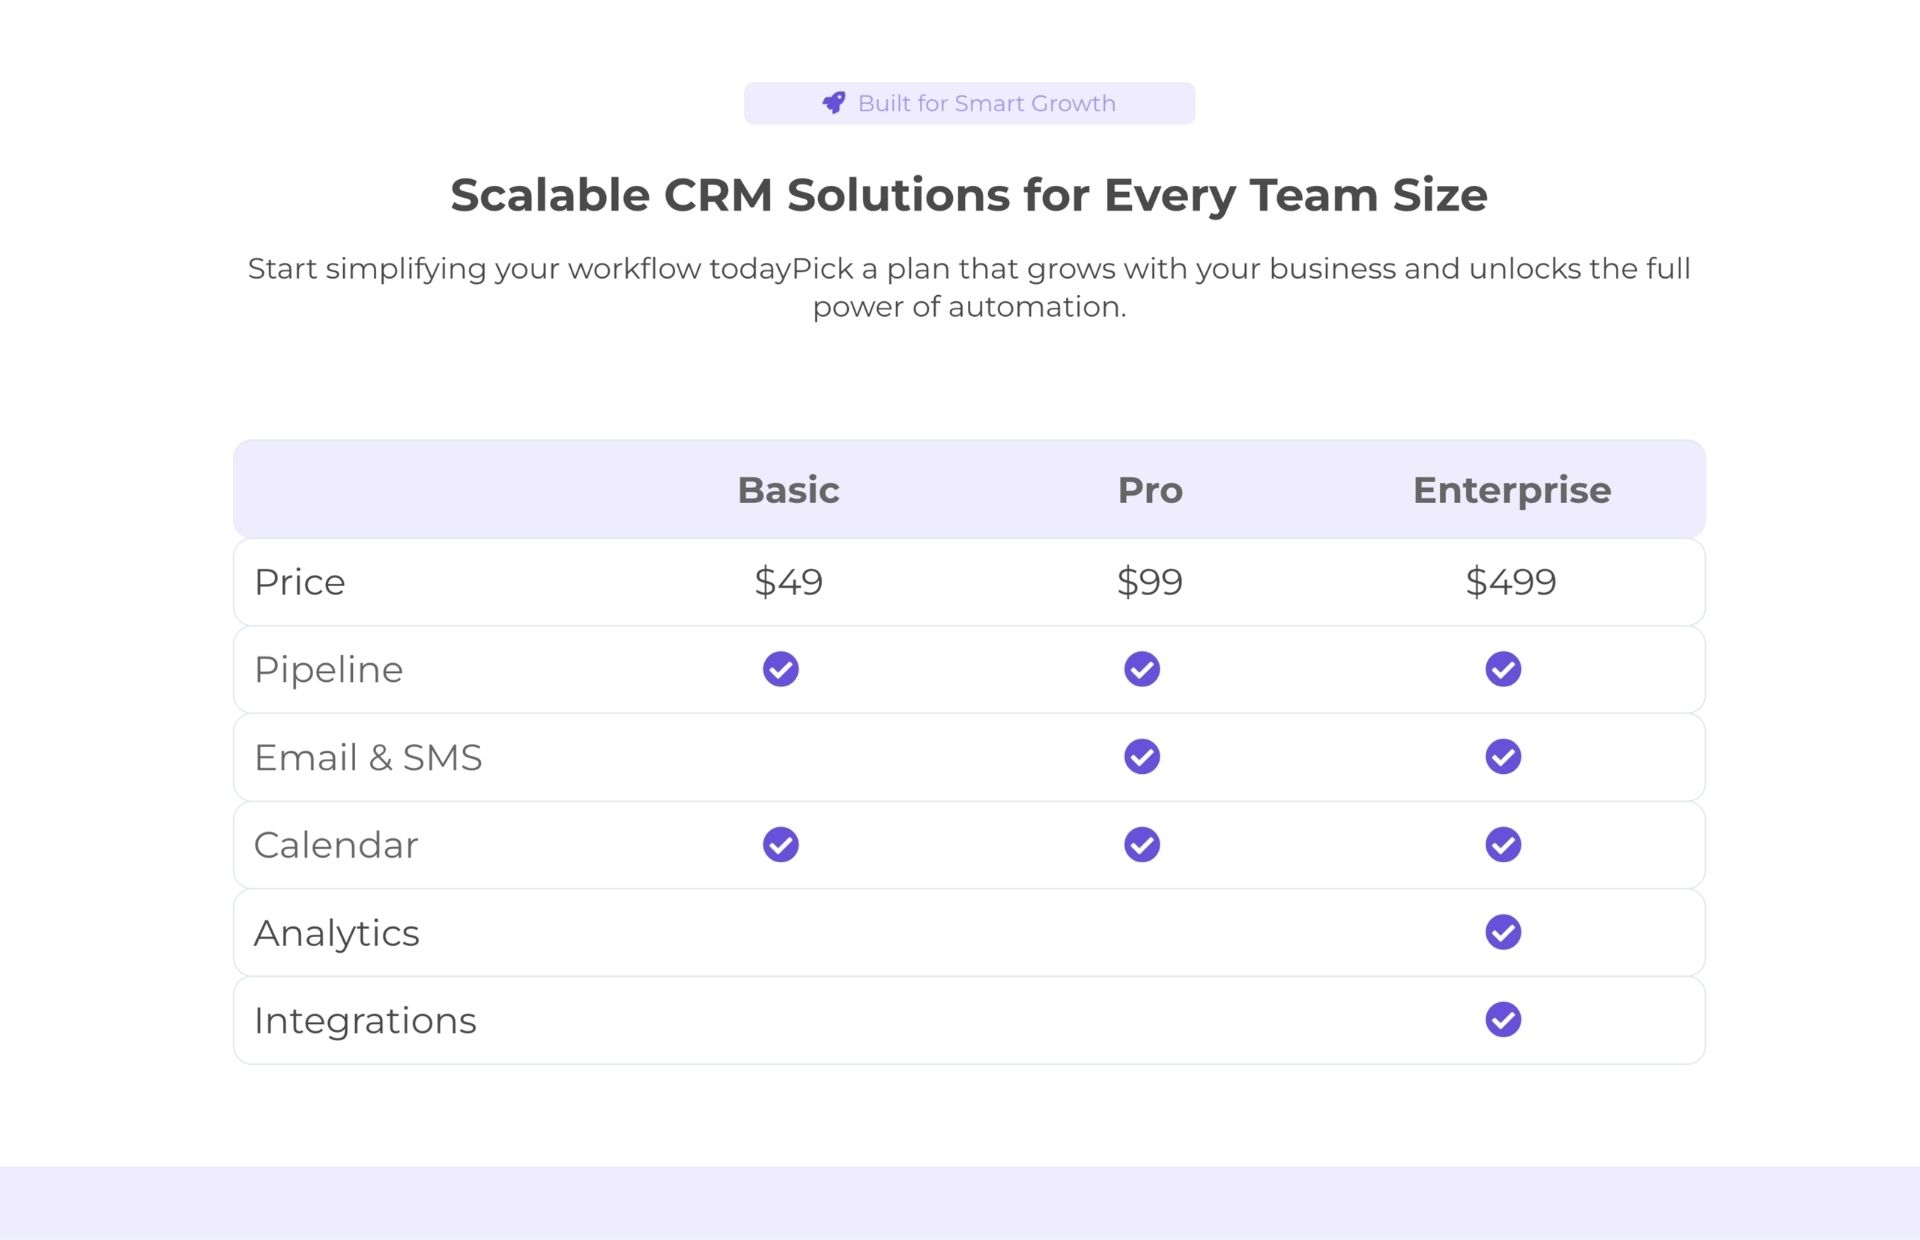1920x1240 pixels.
Task: Click the Pipeline checkmark under Basic
Action: (x=781, y=669)
